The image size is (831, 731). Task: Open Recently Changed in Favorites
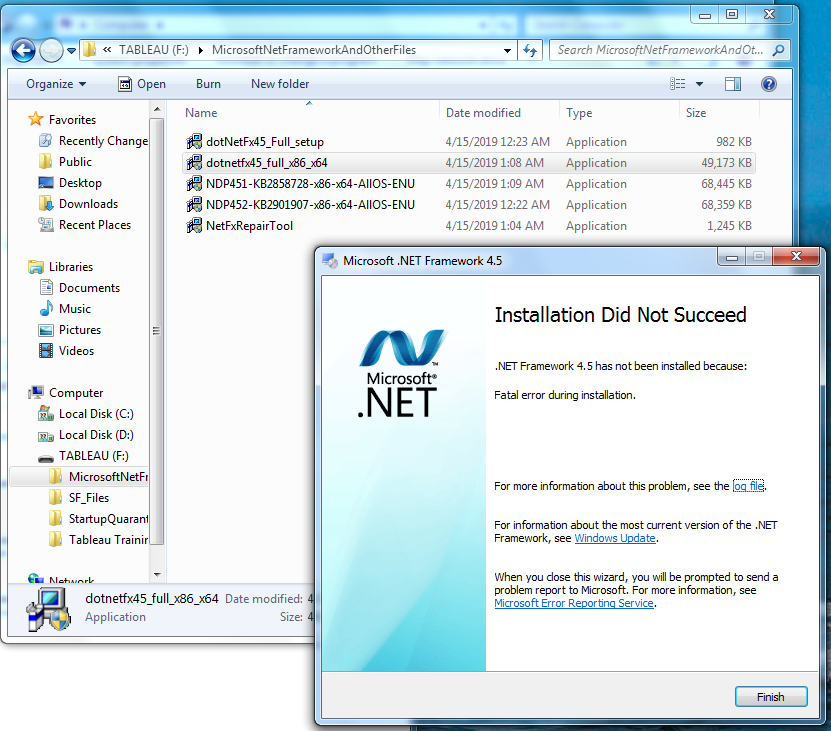[93, 140]
